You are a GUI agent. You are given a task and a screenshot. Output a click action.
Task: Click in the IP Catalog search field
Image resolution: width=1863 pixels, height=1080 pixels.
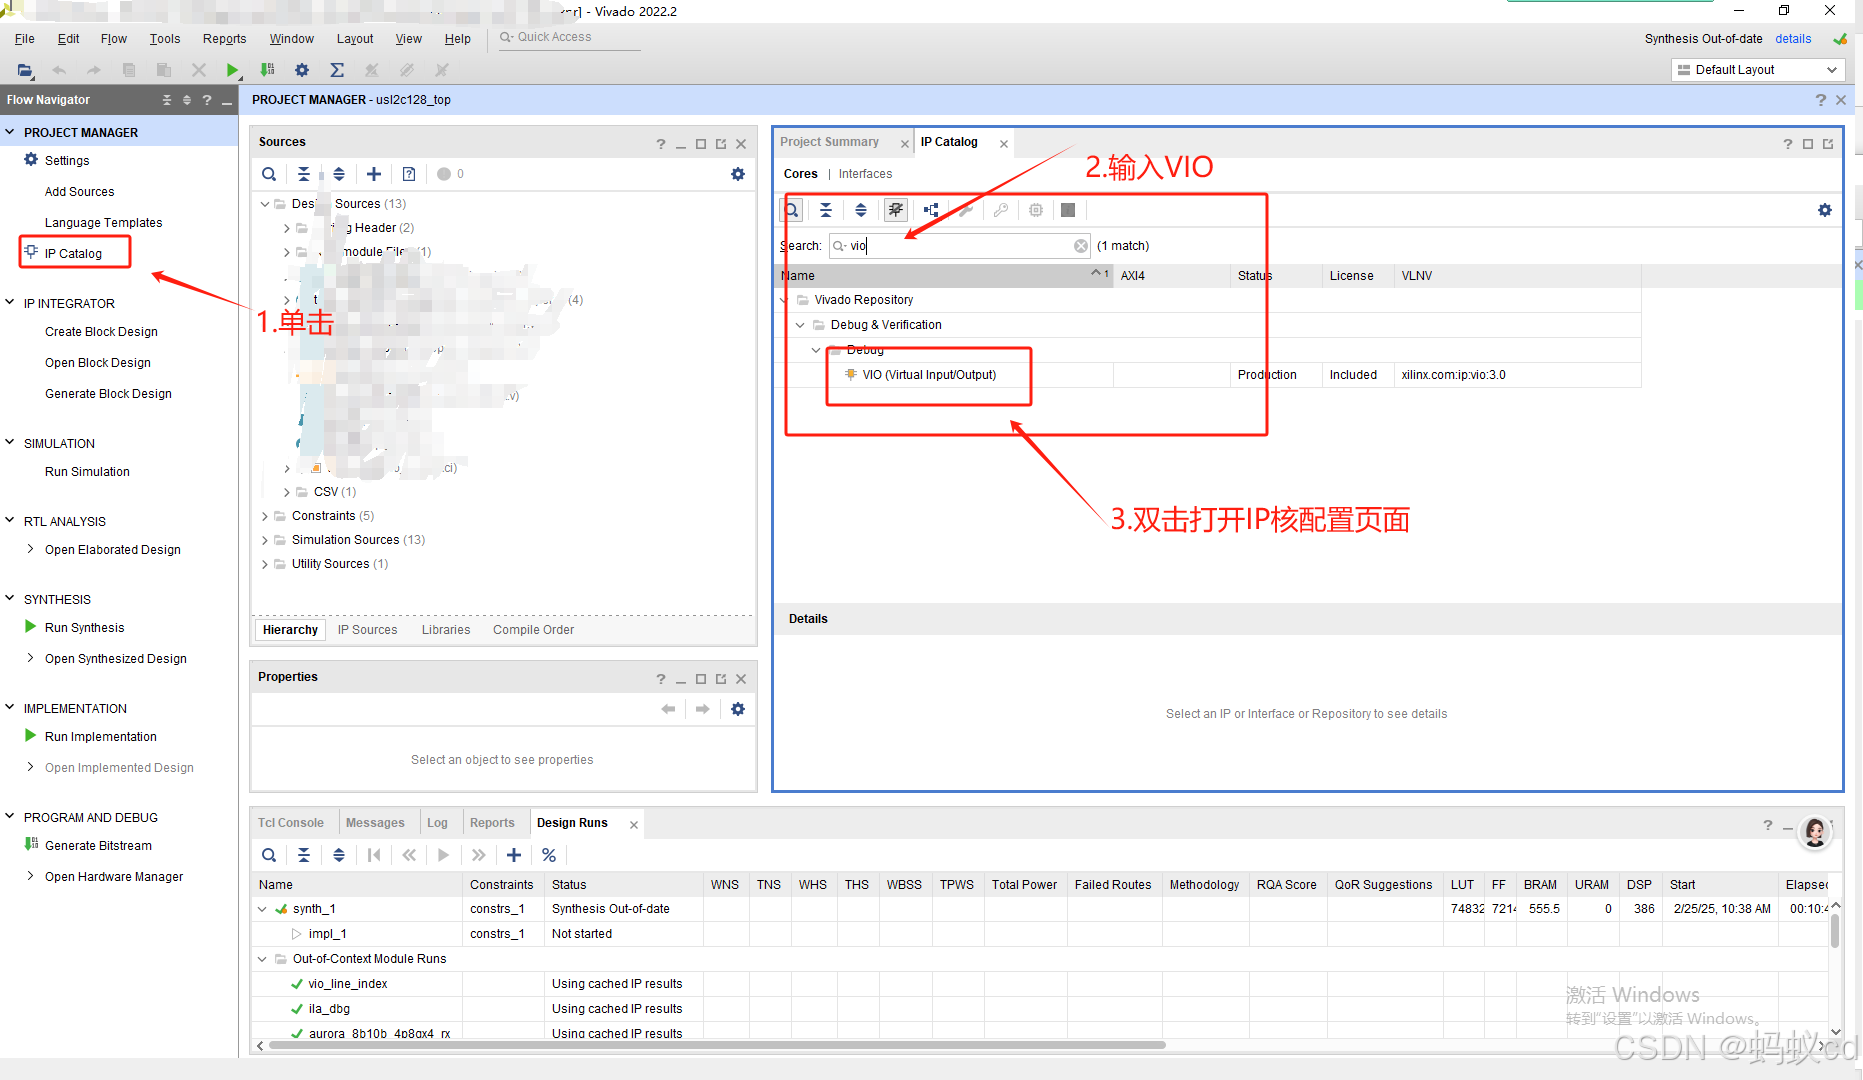click(959, 246)
